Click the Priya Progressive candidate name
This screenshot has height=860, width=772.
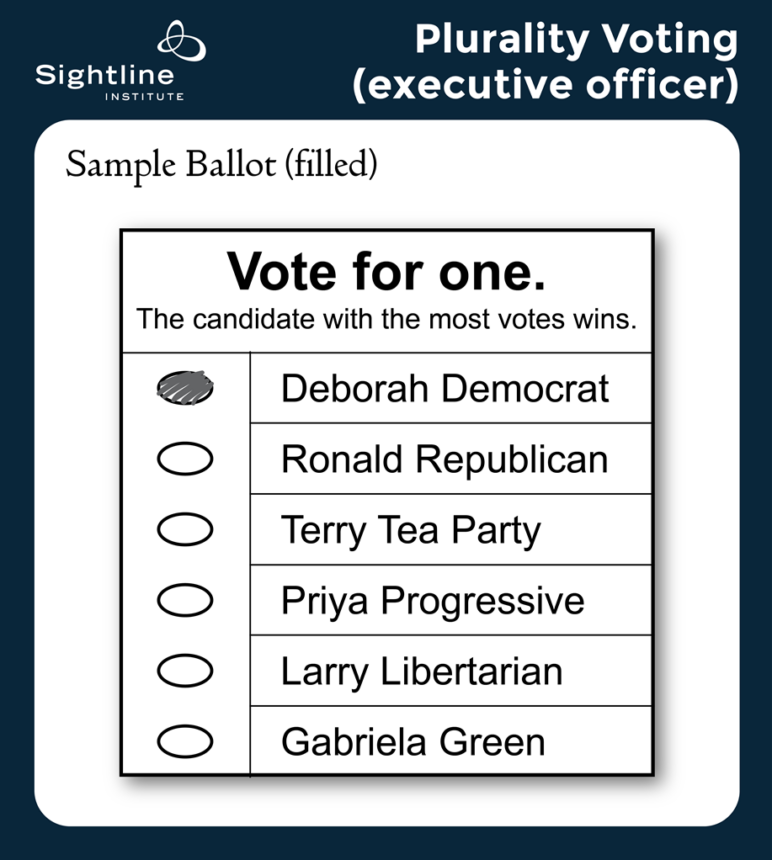[x=432, y=601]
